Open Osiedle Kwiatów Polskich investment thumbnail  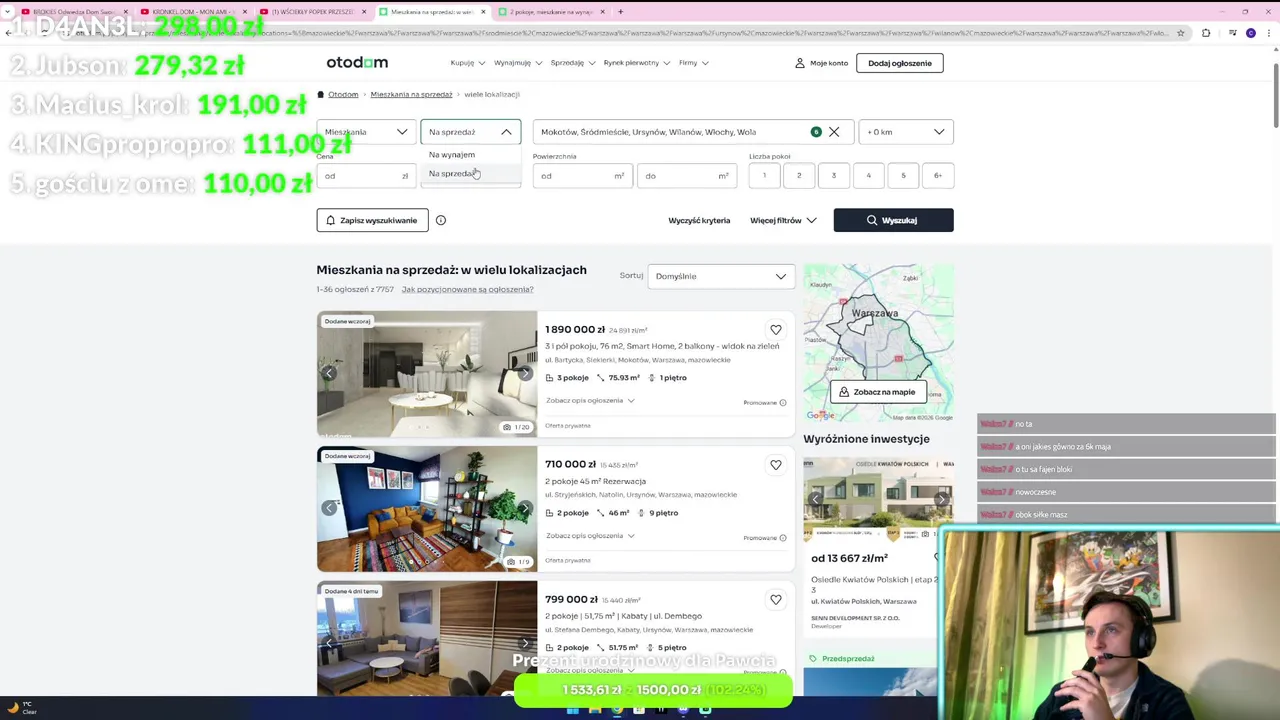point(878,498)
